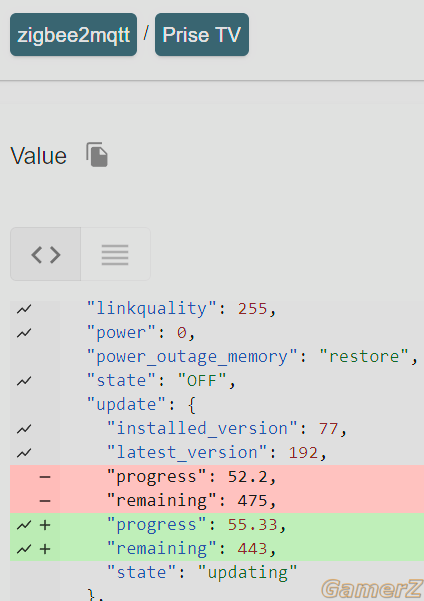
Task: Open chart icon beside linkquality line
Action: click(24, 309)
